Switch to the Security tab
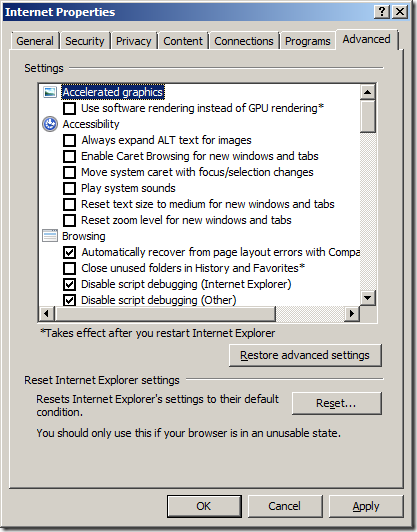 tap(85, 41)
